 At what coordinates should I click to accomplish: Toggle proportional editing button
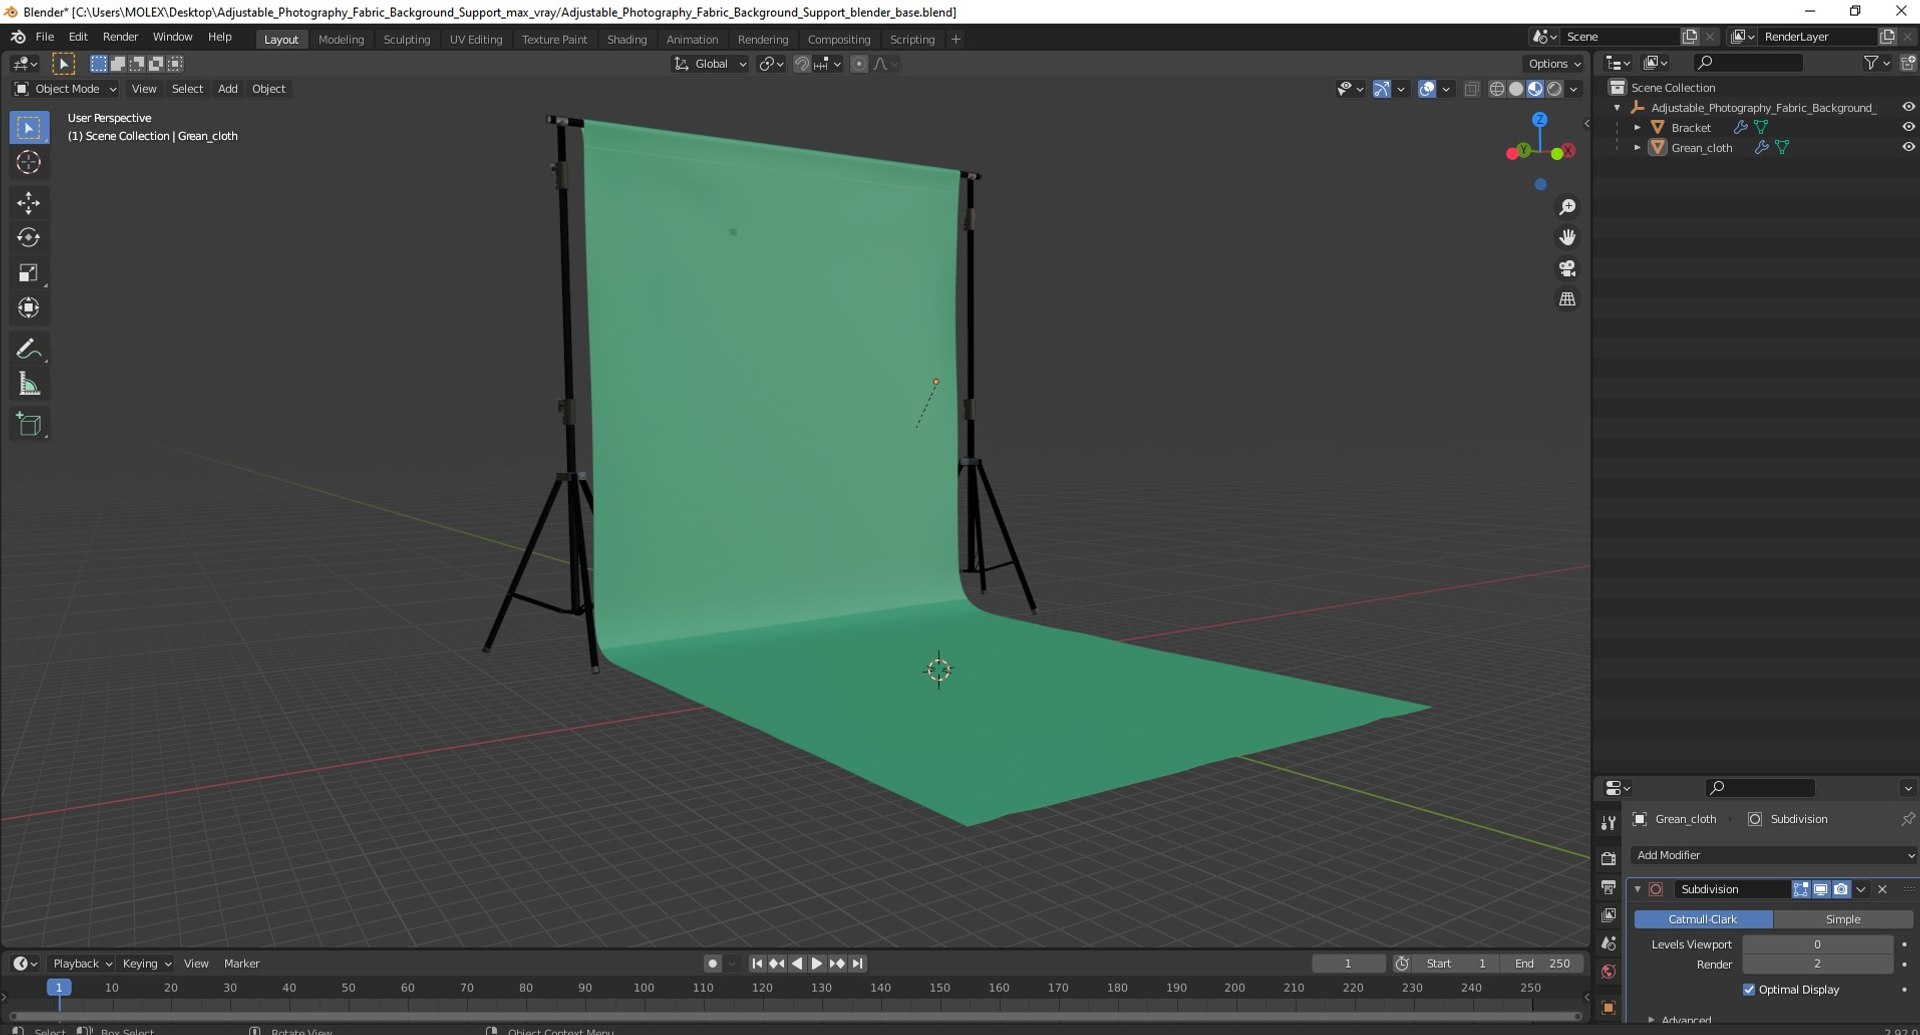(x=859, y=64)
